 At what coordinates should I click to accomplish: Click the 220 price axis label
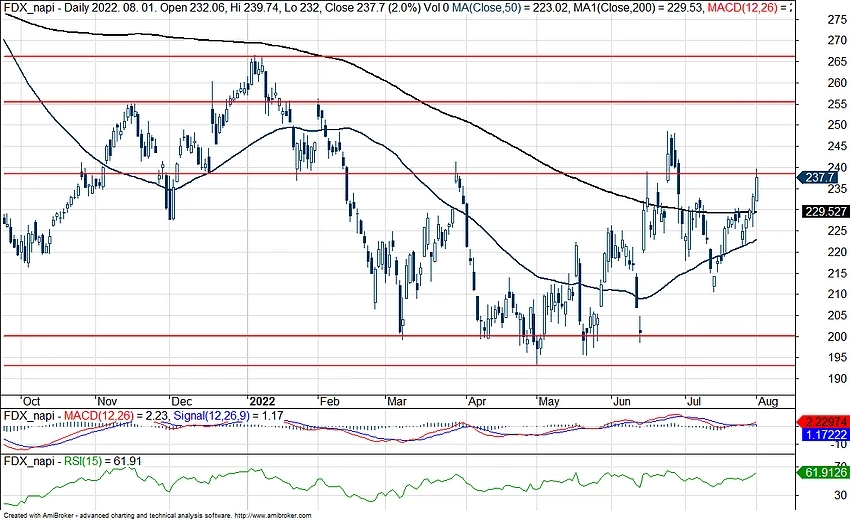836,252
